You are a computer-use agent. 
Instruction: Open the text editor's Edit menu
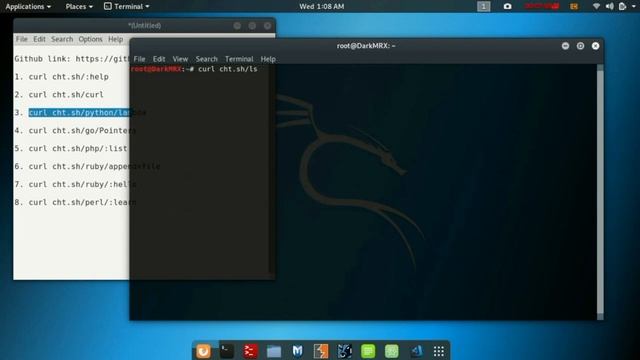[39, 39]
